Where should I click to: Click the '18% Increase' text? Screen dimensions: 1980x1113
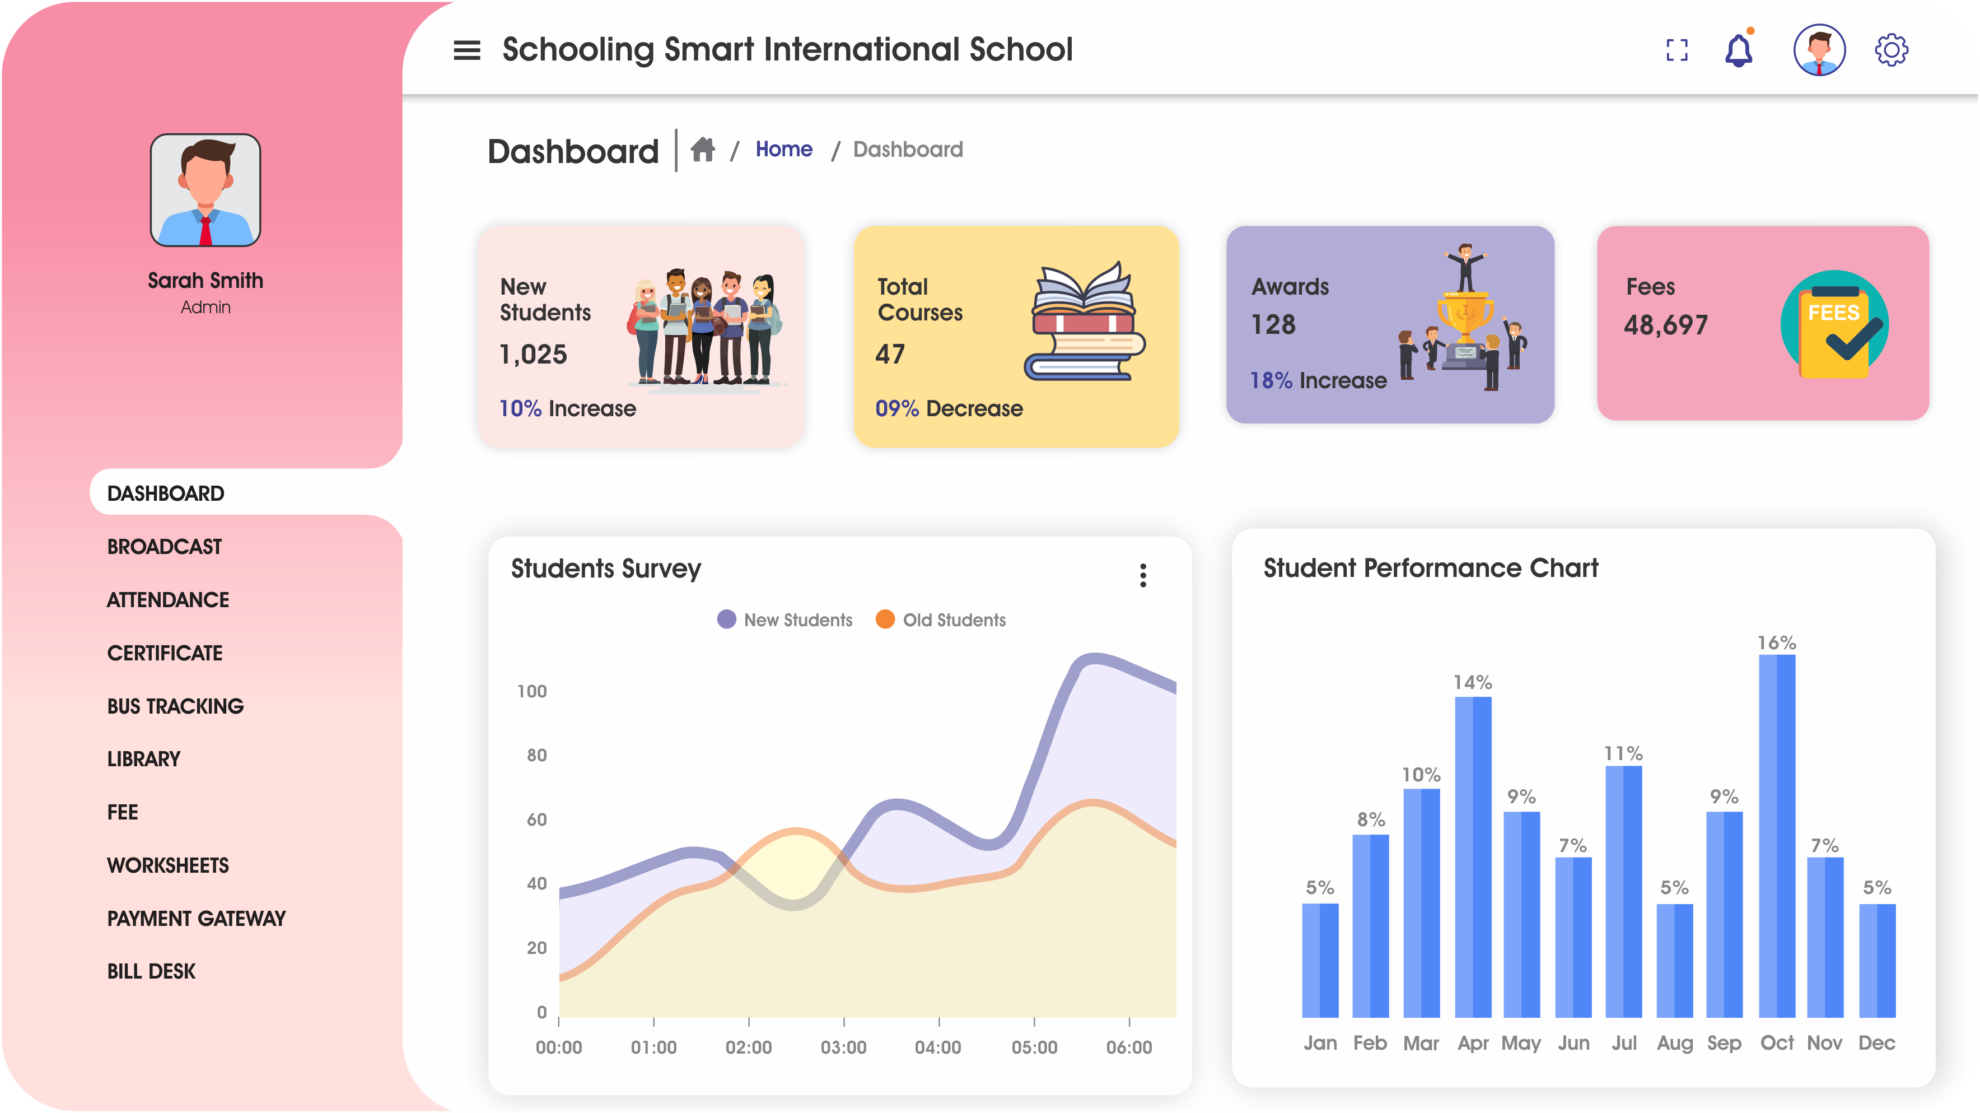(x=1318, y=380)
